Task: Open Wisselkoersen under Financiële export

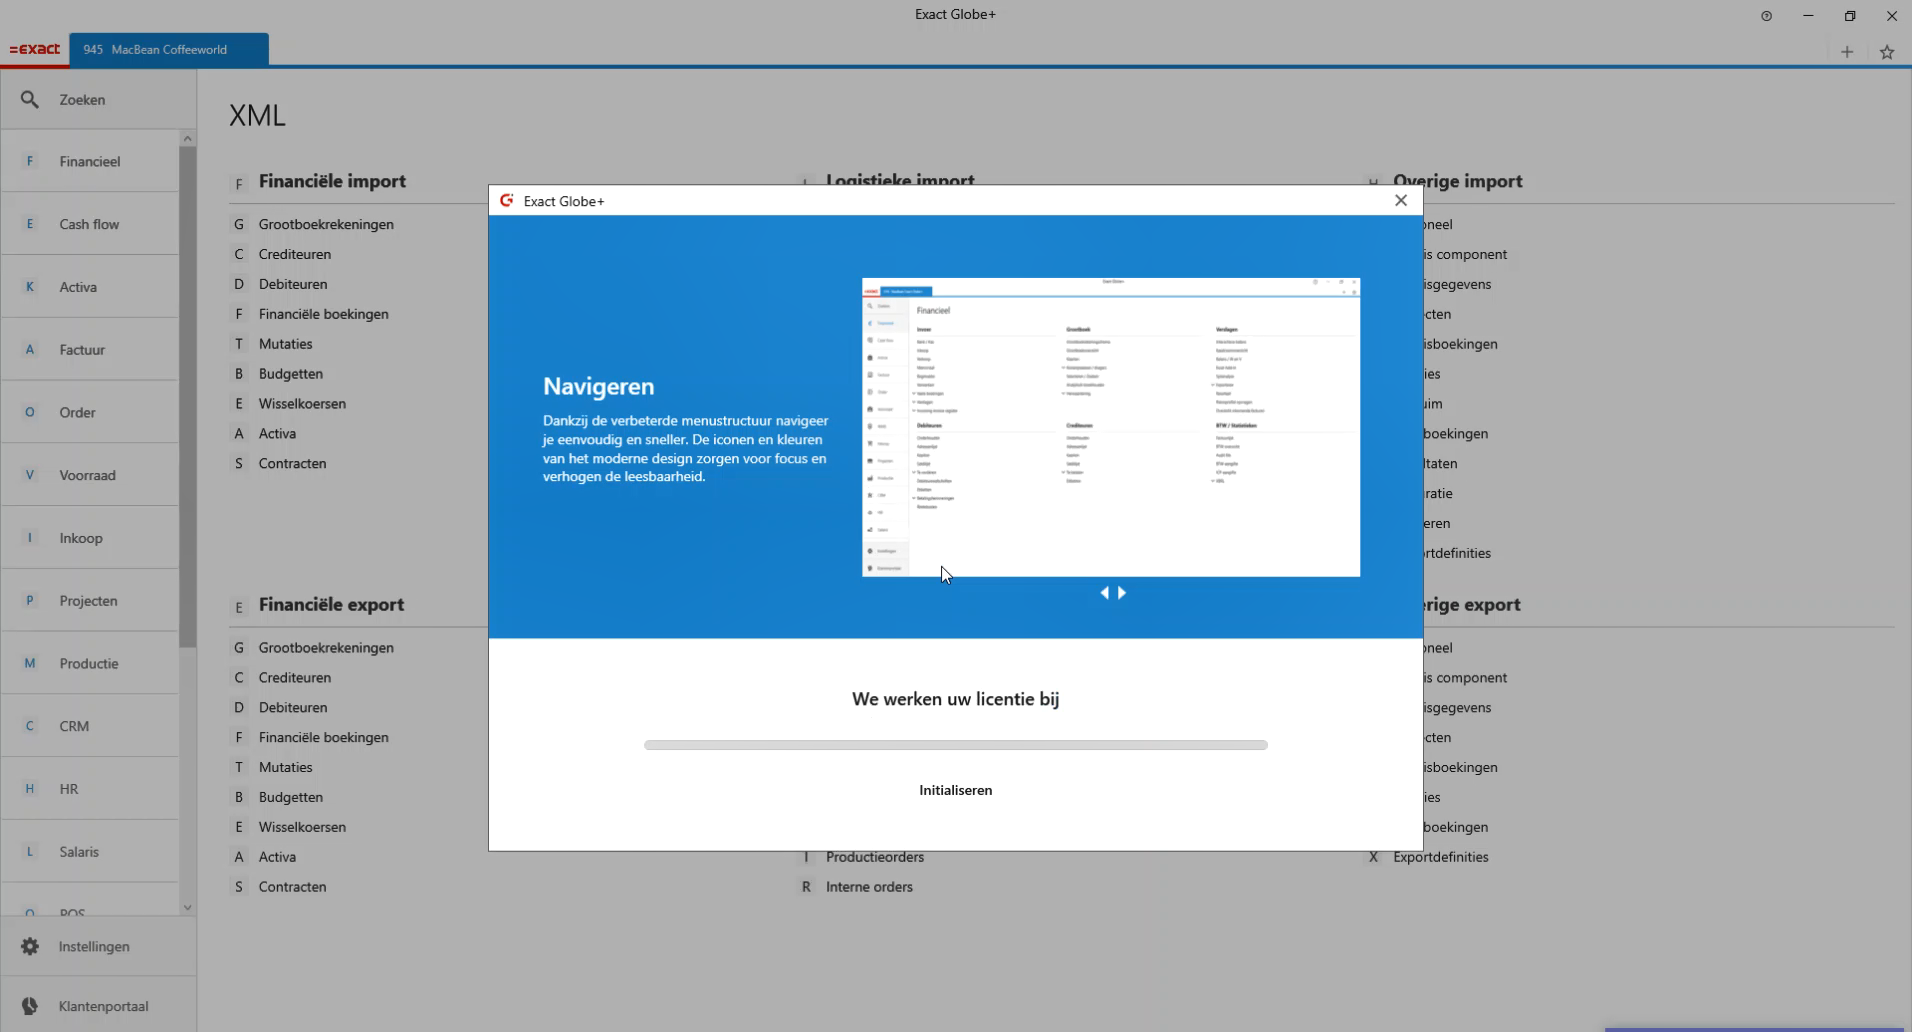Action: (302, 828)
